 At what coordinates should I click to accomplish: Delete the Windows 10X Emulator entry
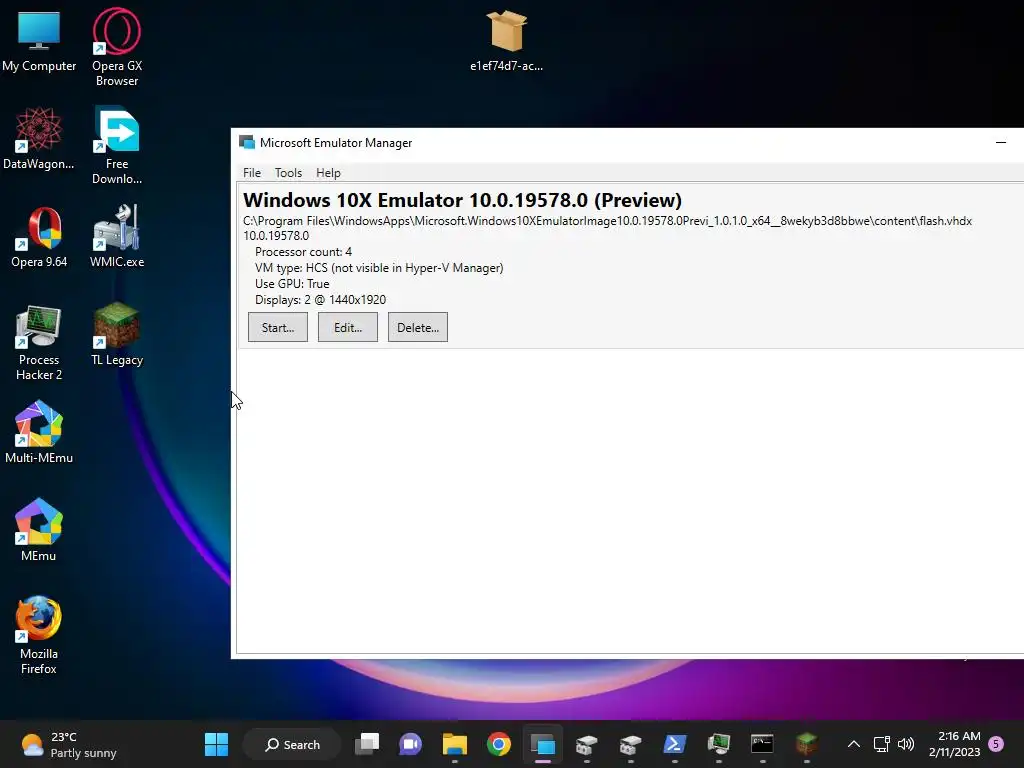point(417,327)
